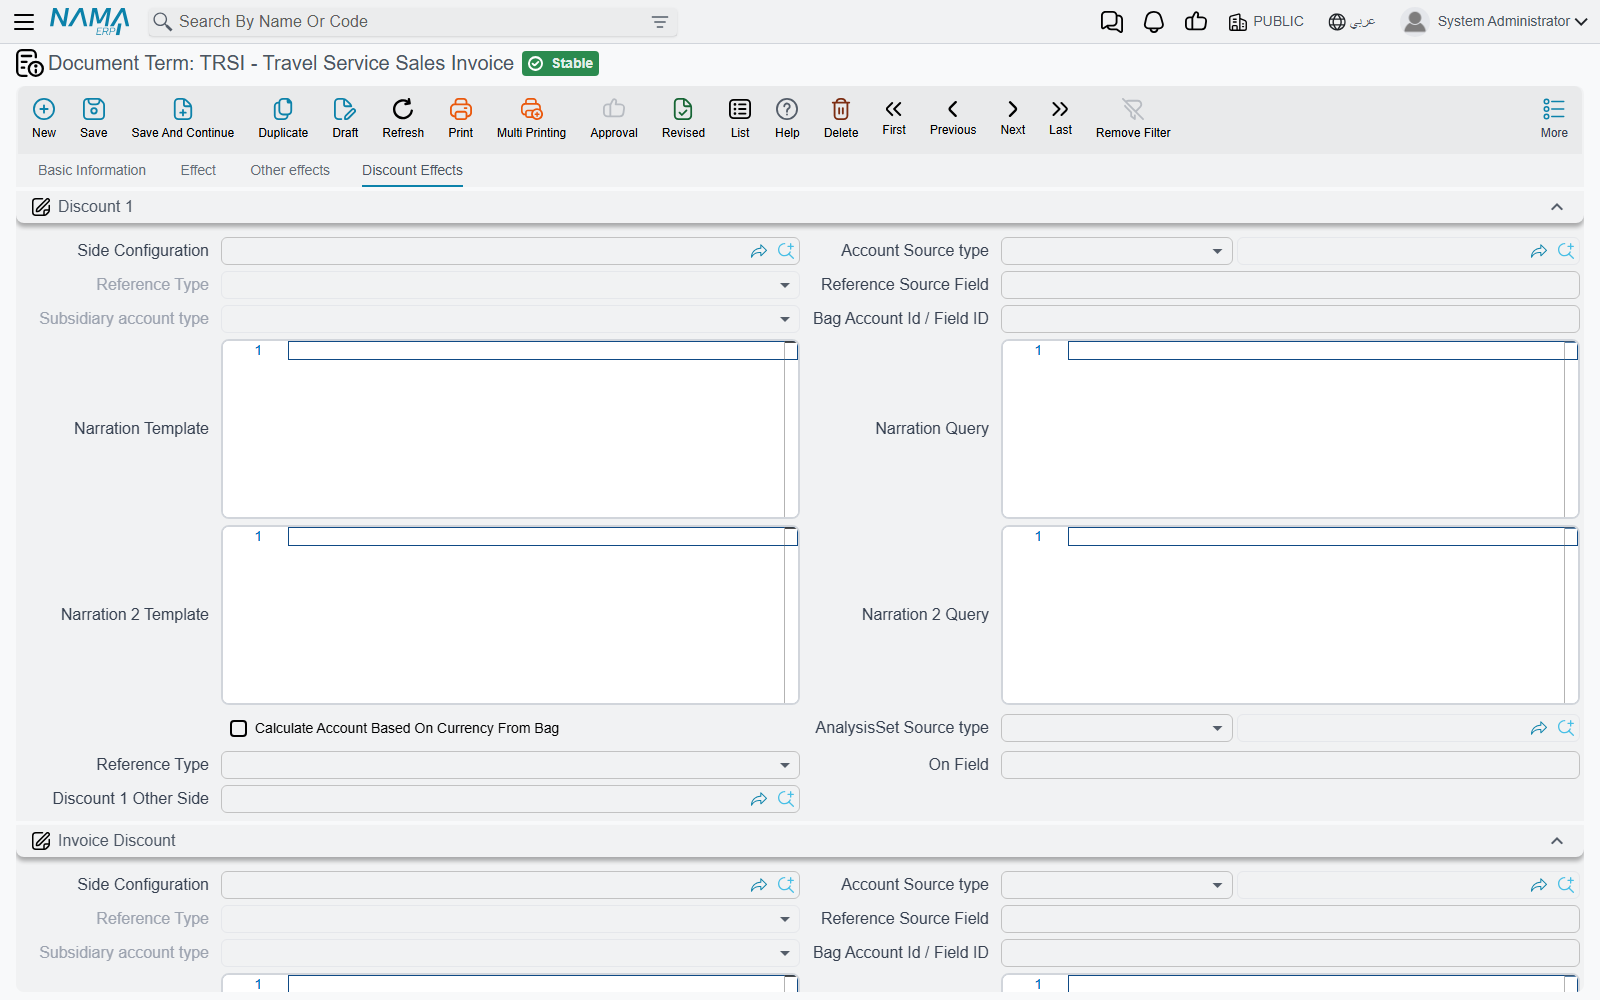Click the PUBLIC company button
The image size is (1600, 1000).
click(x=1266, y=22)
